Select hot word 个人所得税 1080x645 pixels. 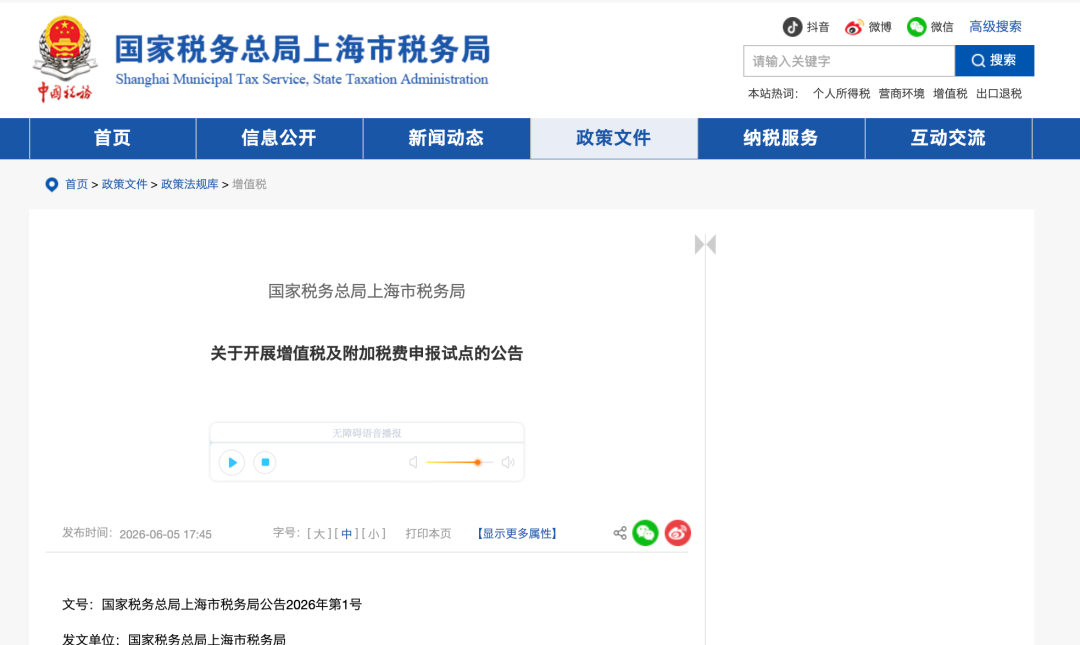(x=841, y=94)
